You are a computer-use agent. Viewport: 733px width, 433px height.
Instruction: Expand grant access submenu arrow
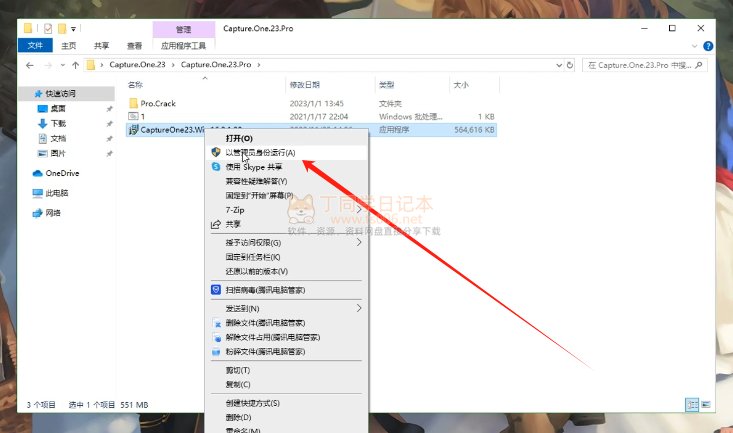click(x=359, y=242)
